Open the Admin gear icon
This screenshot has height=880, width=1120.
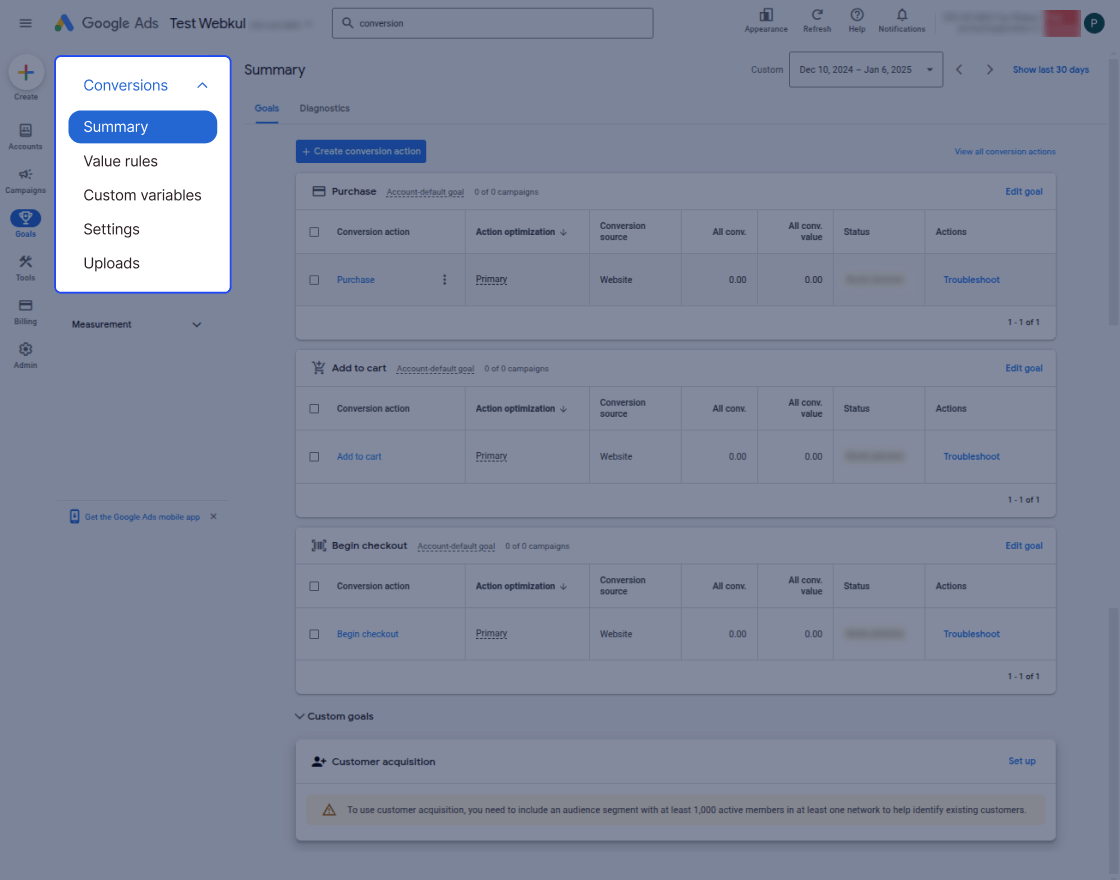pyautogui.click(x=25, y=349)
